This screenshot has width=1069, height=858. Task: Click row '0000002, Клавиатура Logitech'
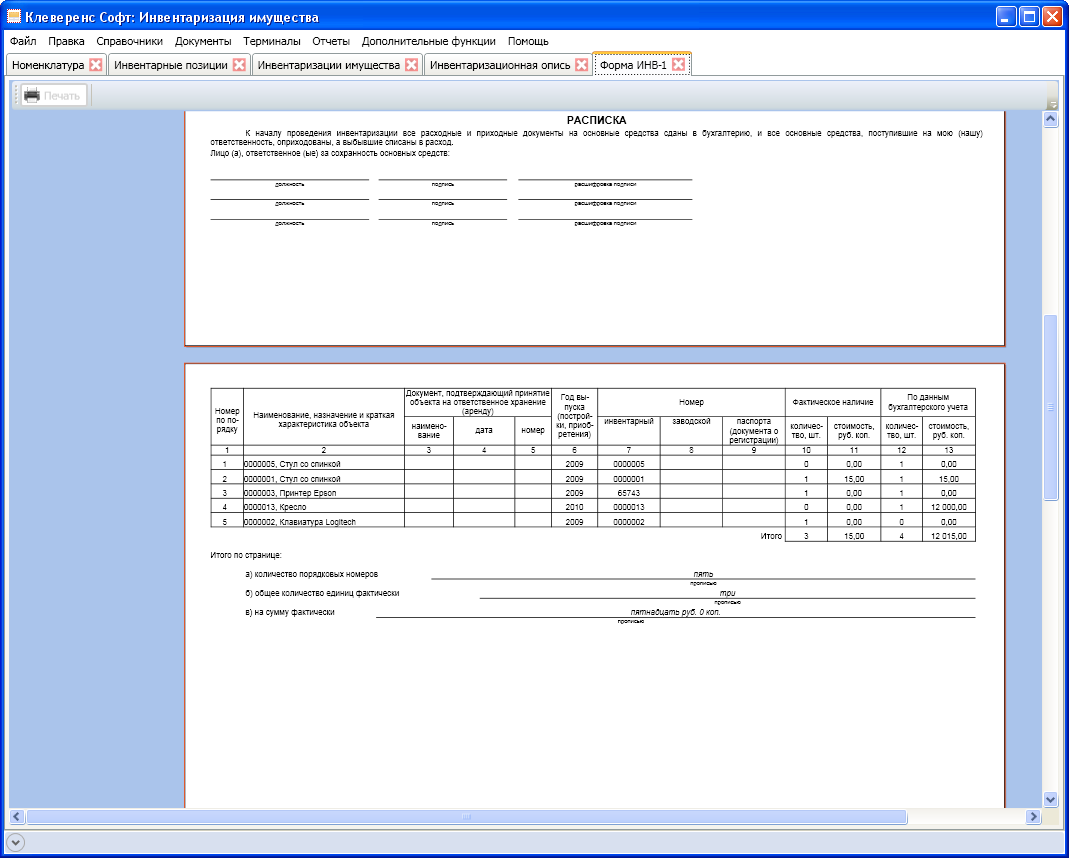(592, 521)
